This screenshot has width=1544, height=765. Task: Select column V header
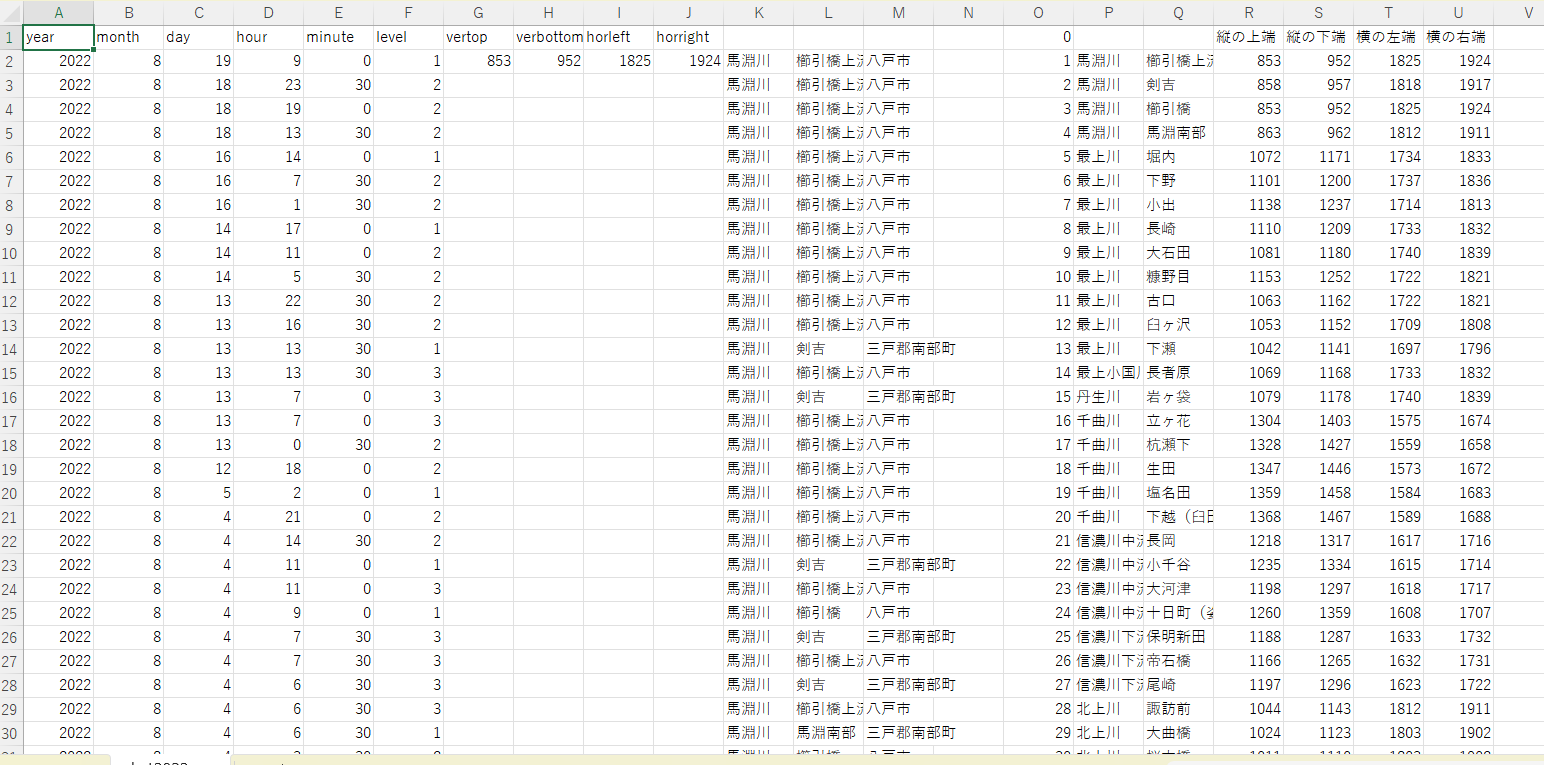(x=1528, y=12)
